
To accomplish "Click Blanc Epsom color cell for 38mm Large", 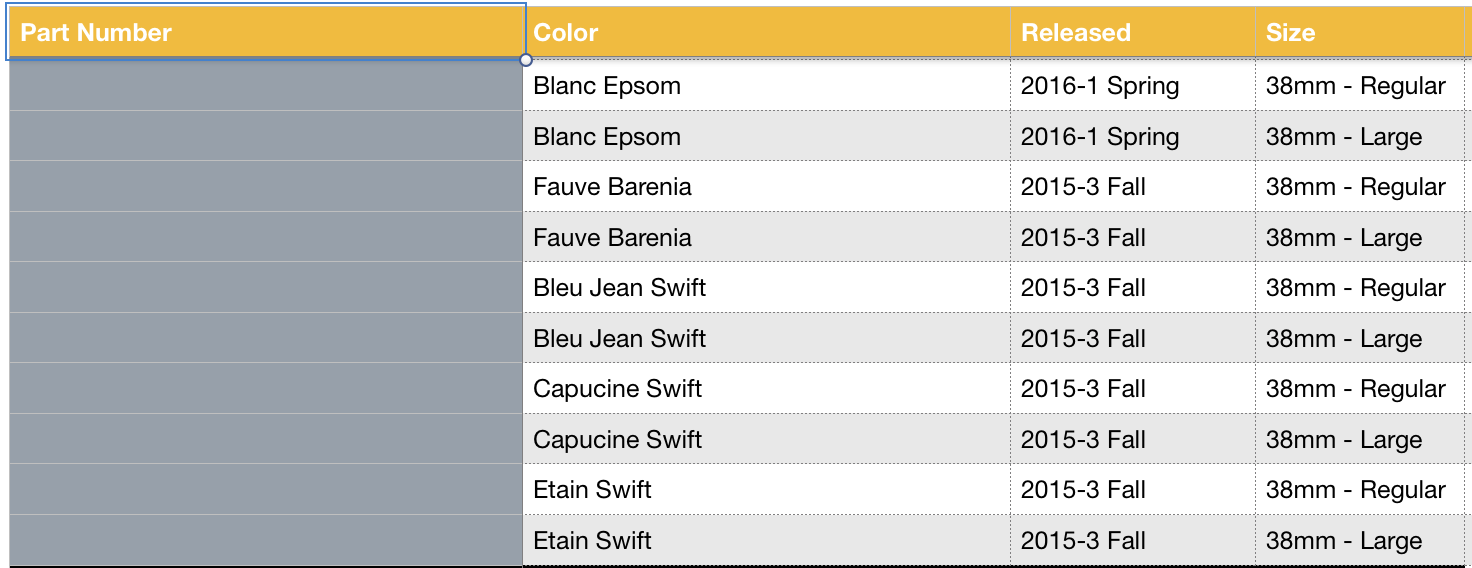I will pos(766,137).
